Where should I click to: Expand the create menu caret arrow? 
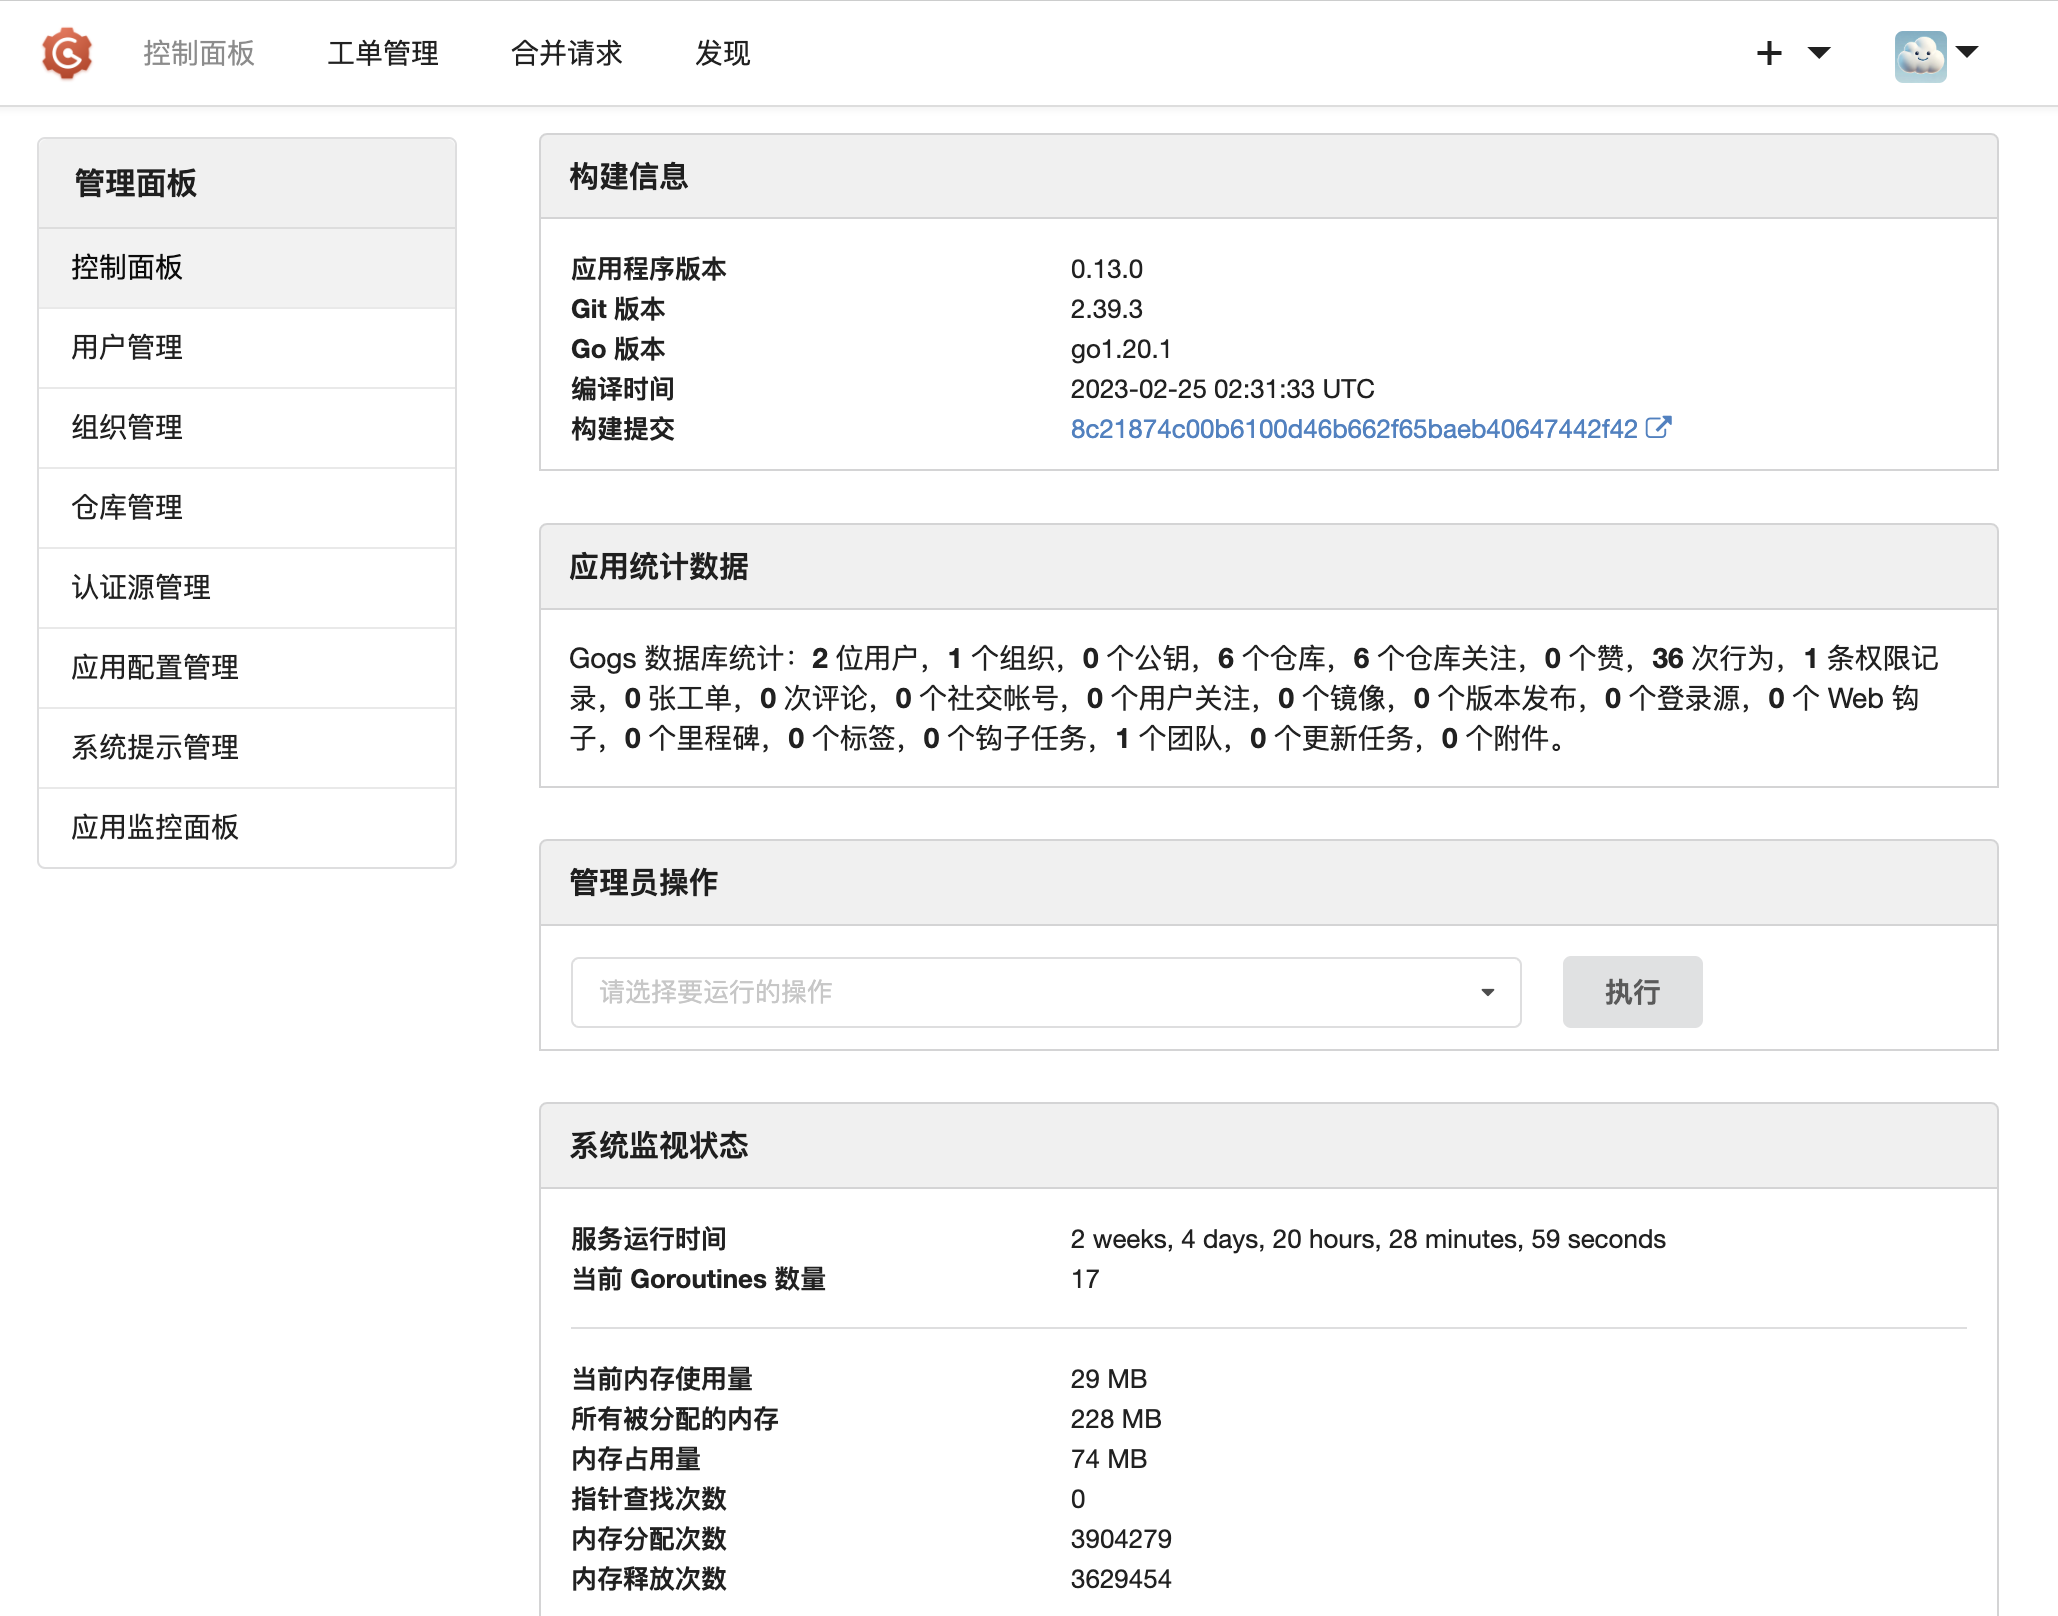tap(1819, 53)
